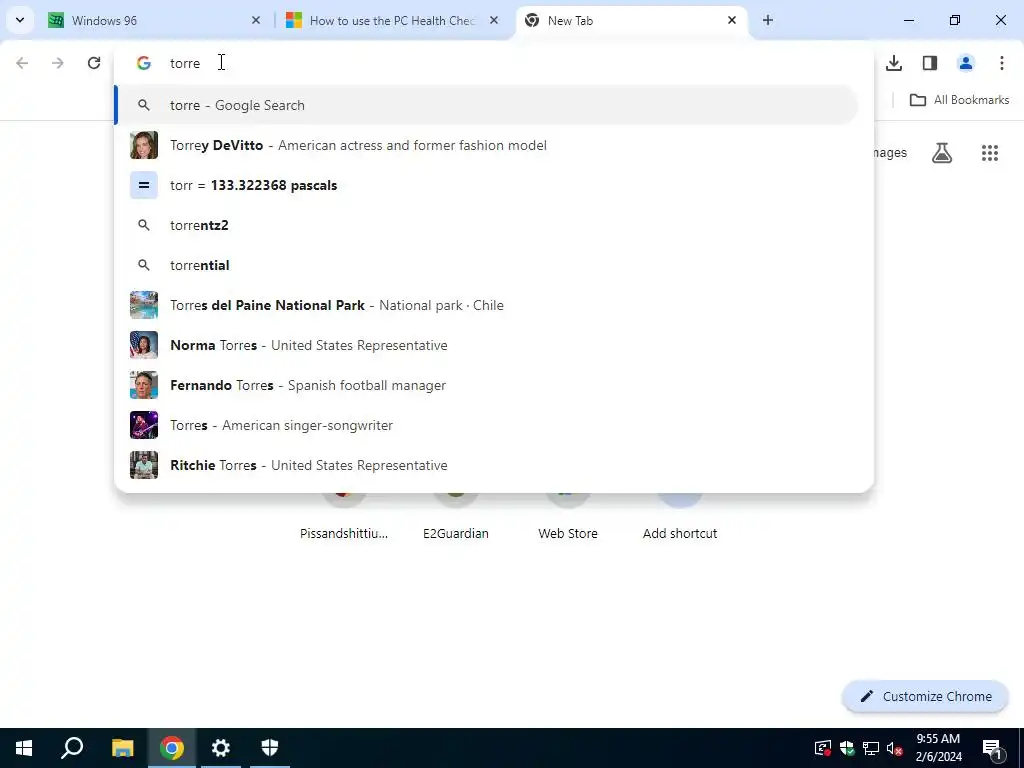Viewport: 1024px width, 768px height.
Task: Switch to the PC Health Check tab
Action: click(x=392, y=20)
